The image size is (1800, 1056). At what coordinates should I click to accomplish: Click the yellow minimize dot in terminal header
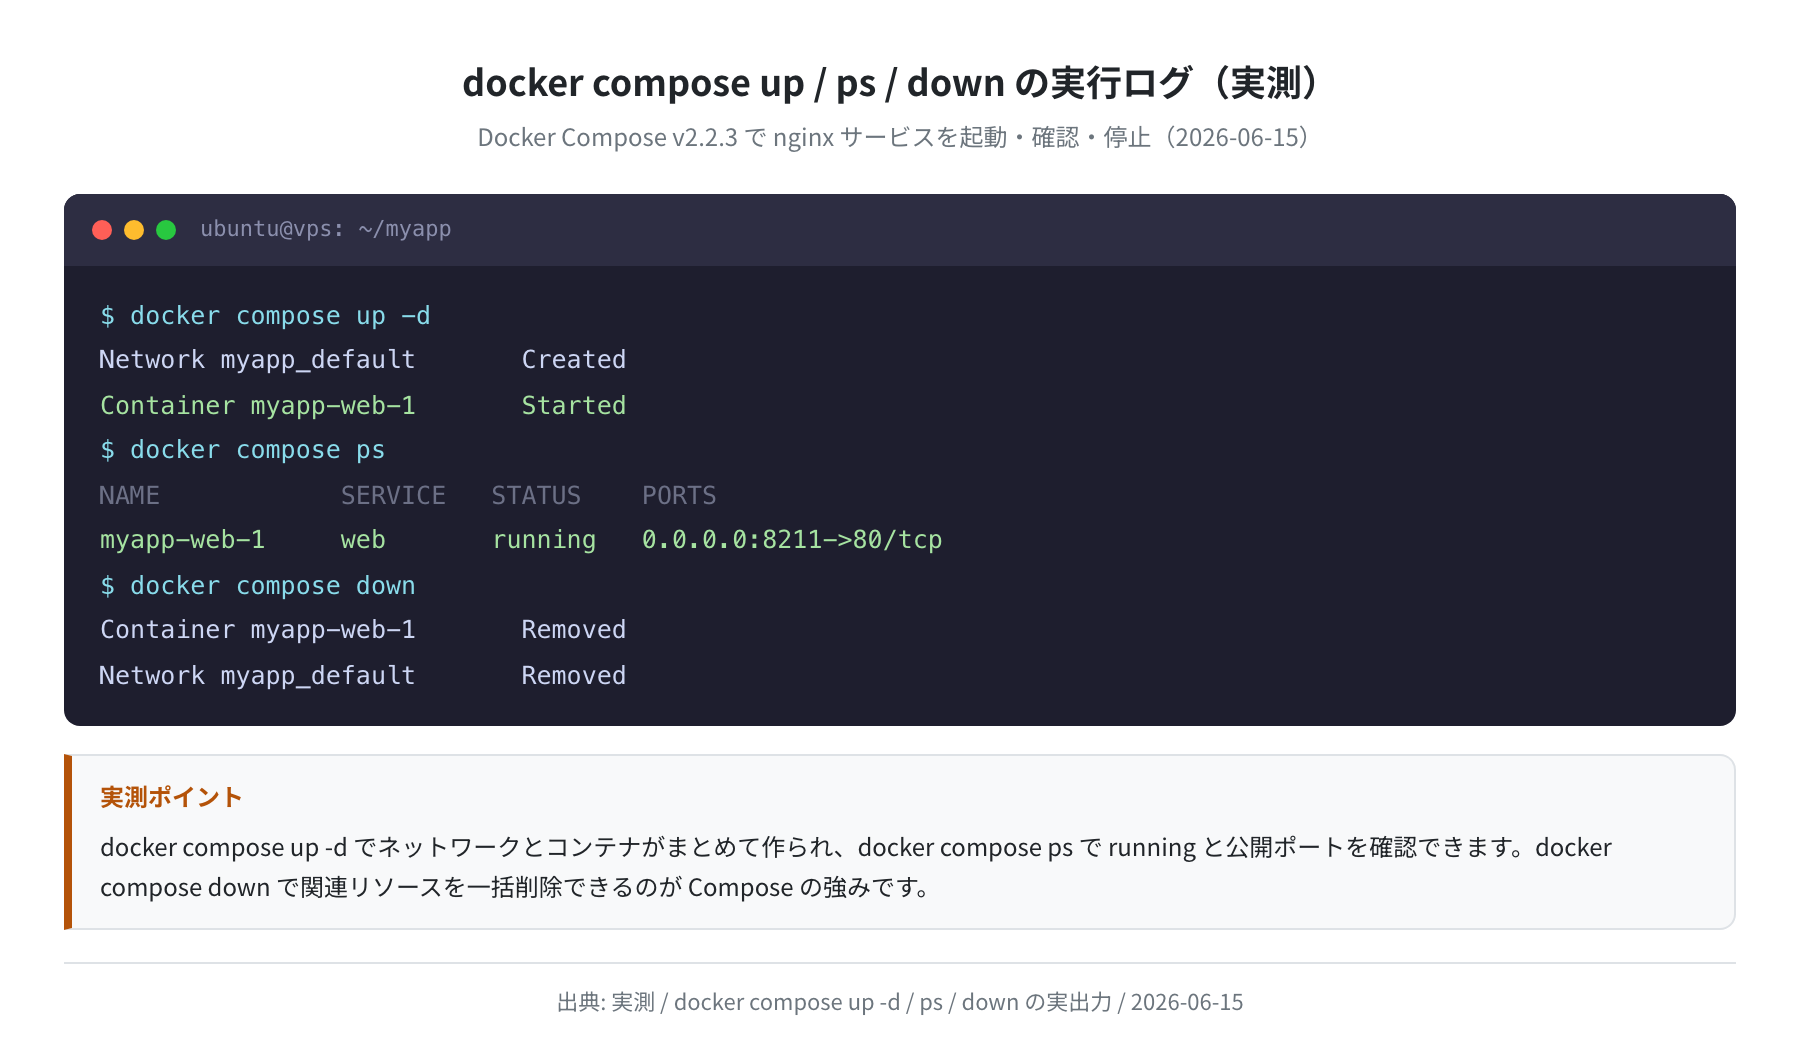[134, 230]
